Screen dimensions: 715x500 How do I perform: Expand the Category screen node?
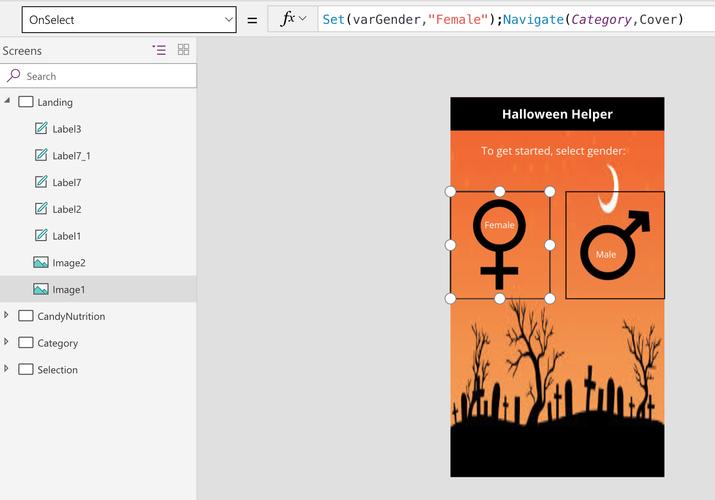(8, 342)
